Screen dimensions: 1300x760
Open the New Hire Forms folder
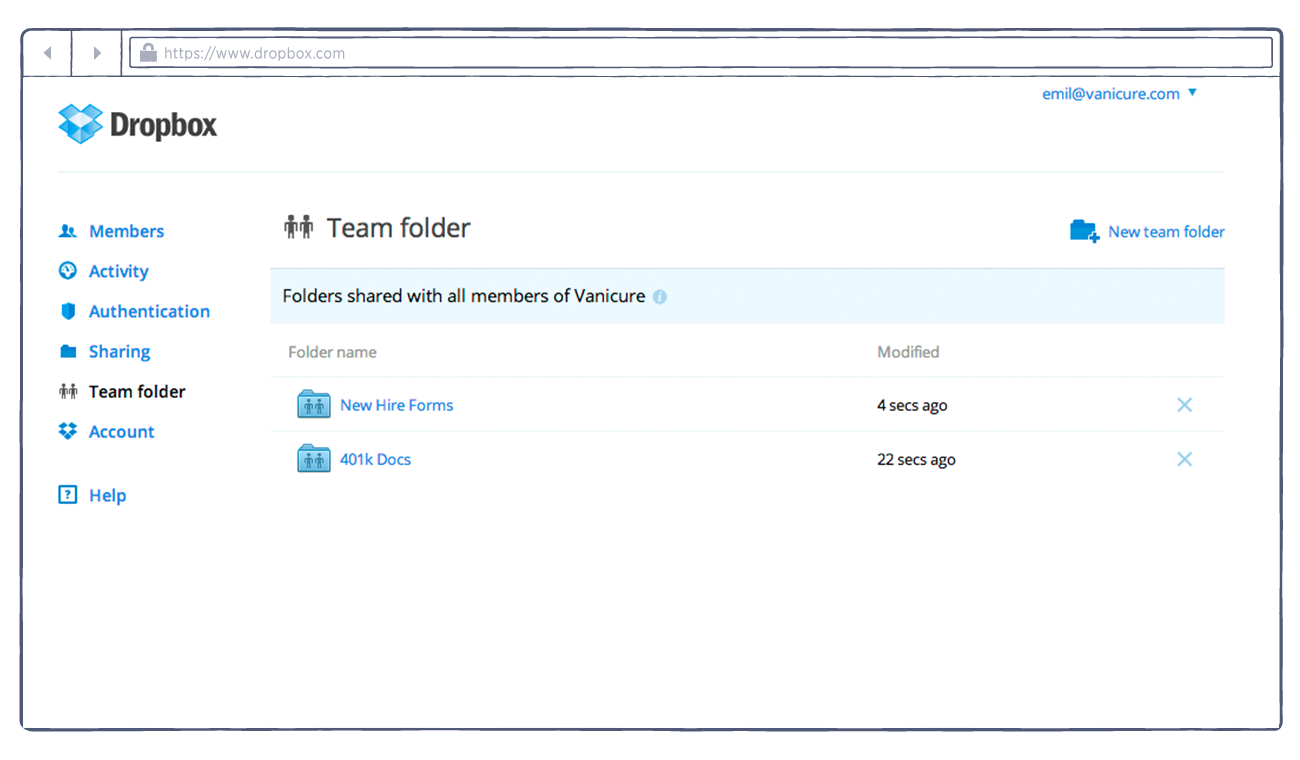pos(396,405)
